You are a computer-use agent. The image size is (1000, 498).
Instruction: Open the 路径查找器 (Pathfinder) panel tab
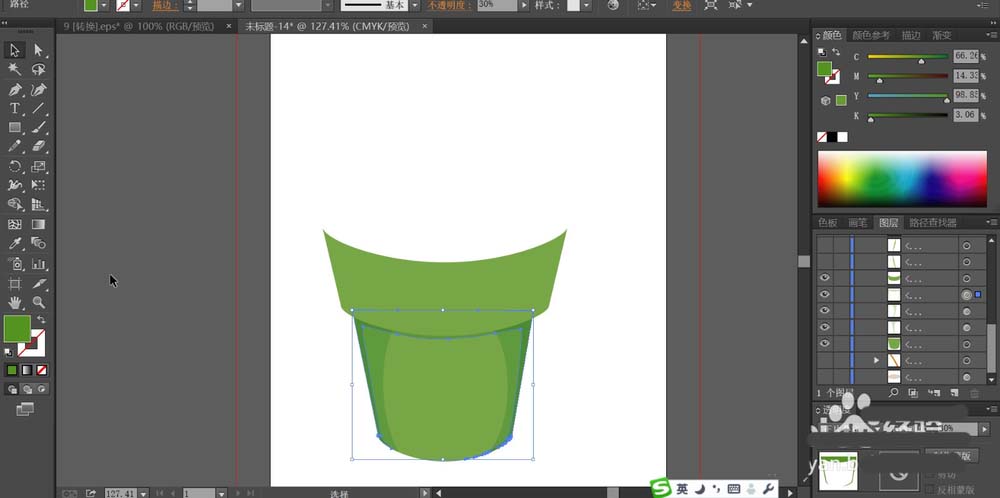click(x=932, y=223)
